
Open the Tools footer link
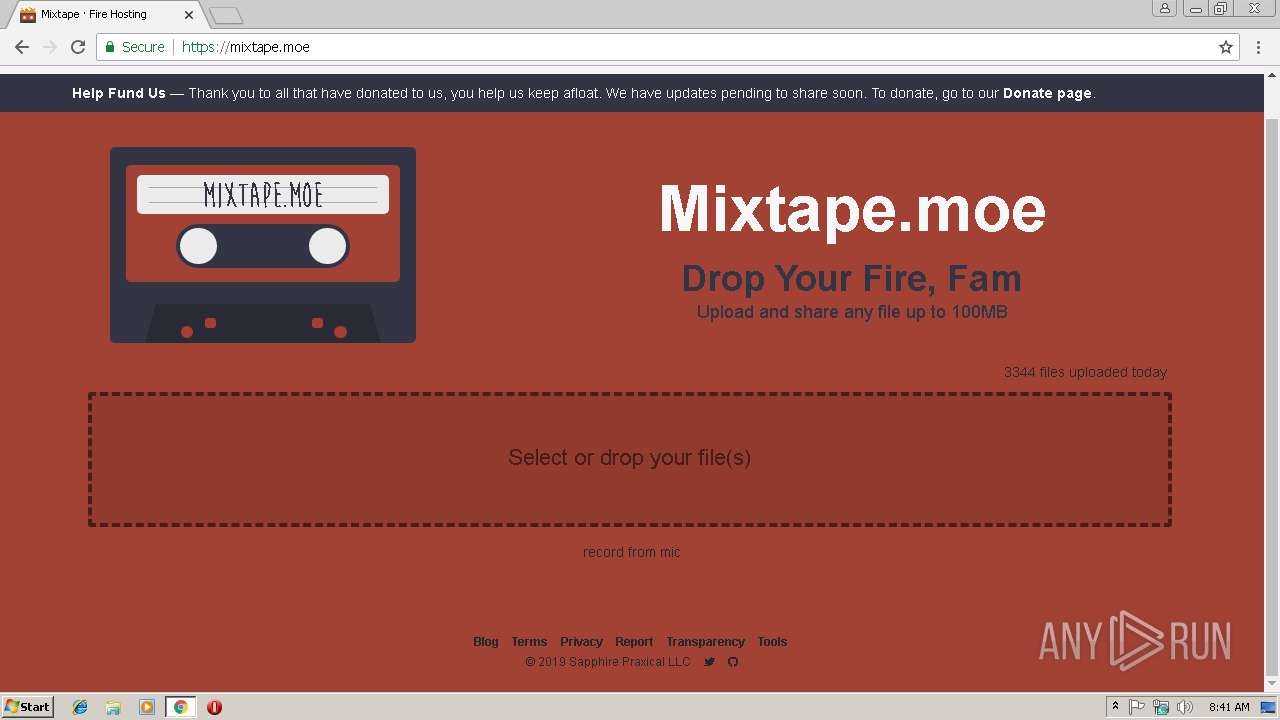[772, 642]
